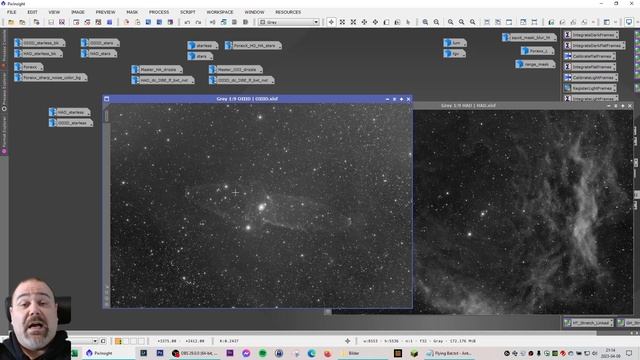Open the Gray channel dropdown
Viewport: 640px width, 360px height.
[289, 22]
